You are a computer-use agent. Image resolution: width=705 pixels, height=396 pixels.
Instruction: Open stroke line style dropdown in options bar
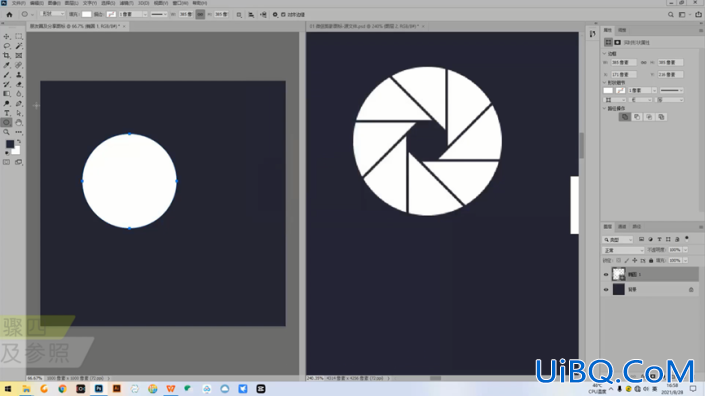(159, 14)
